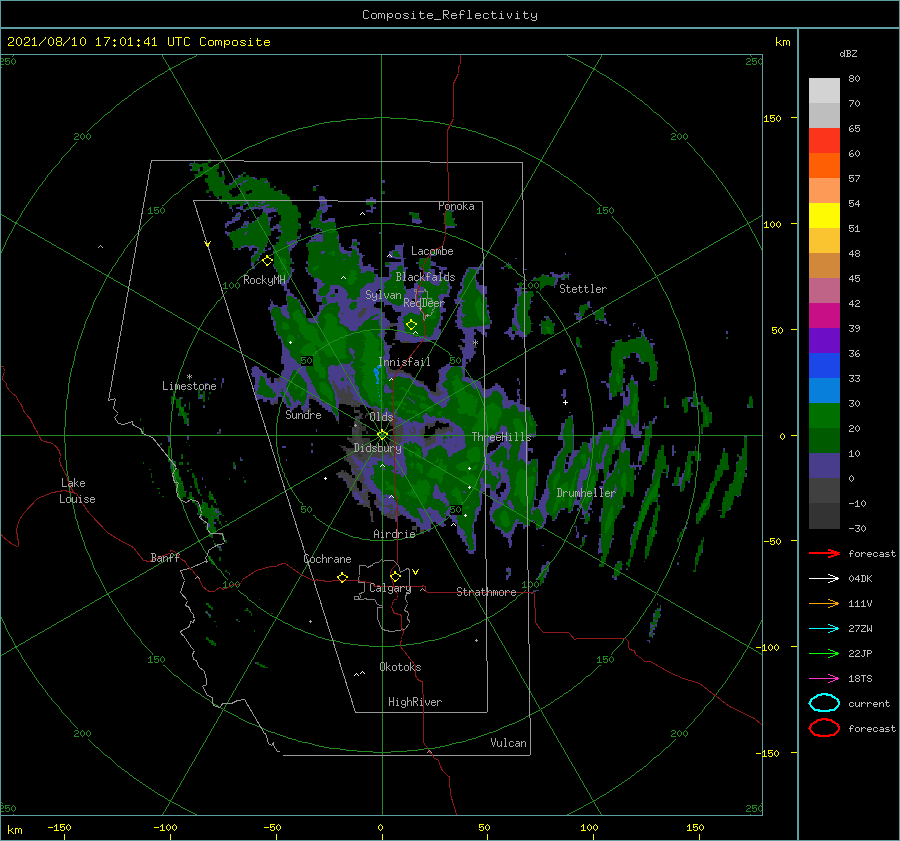Select the Didsbury label

[x=377, y=448]
